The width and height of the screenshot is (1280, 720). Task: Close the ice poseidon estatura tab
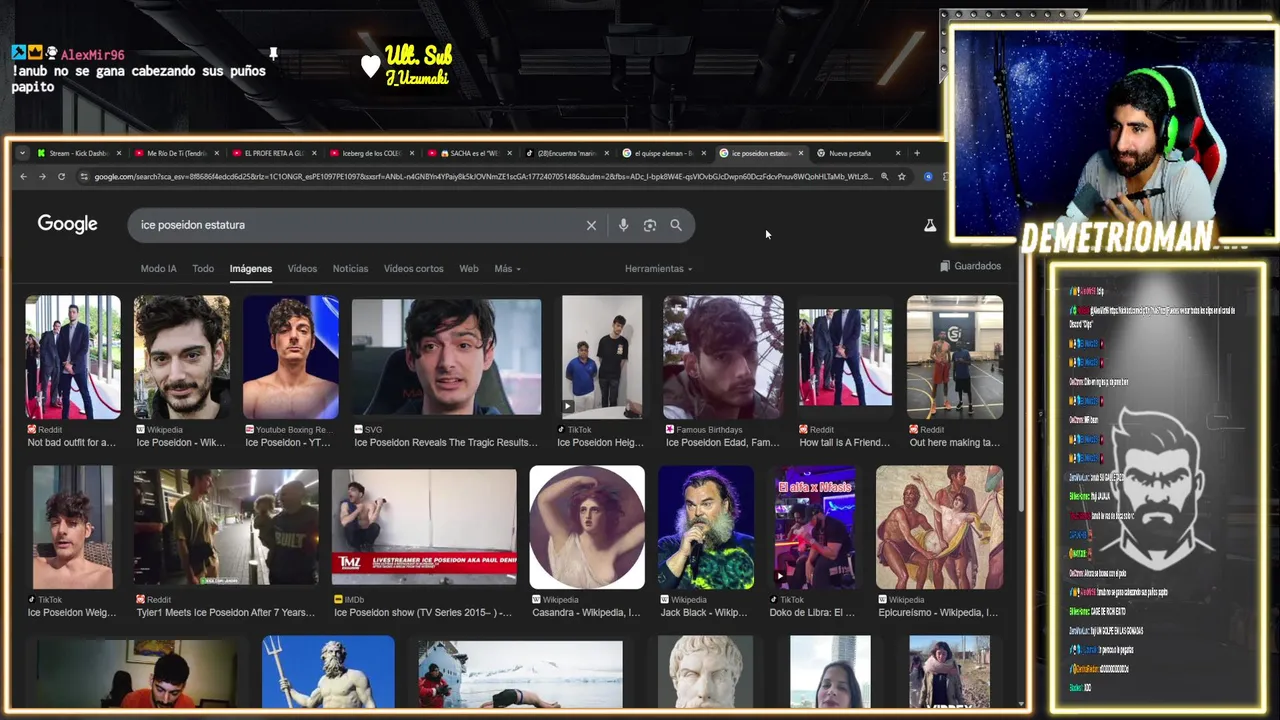(x=800, y=153)
